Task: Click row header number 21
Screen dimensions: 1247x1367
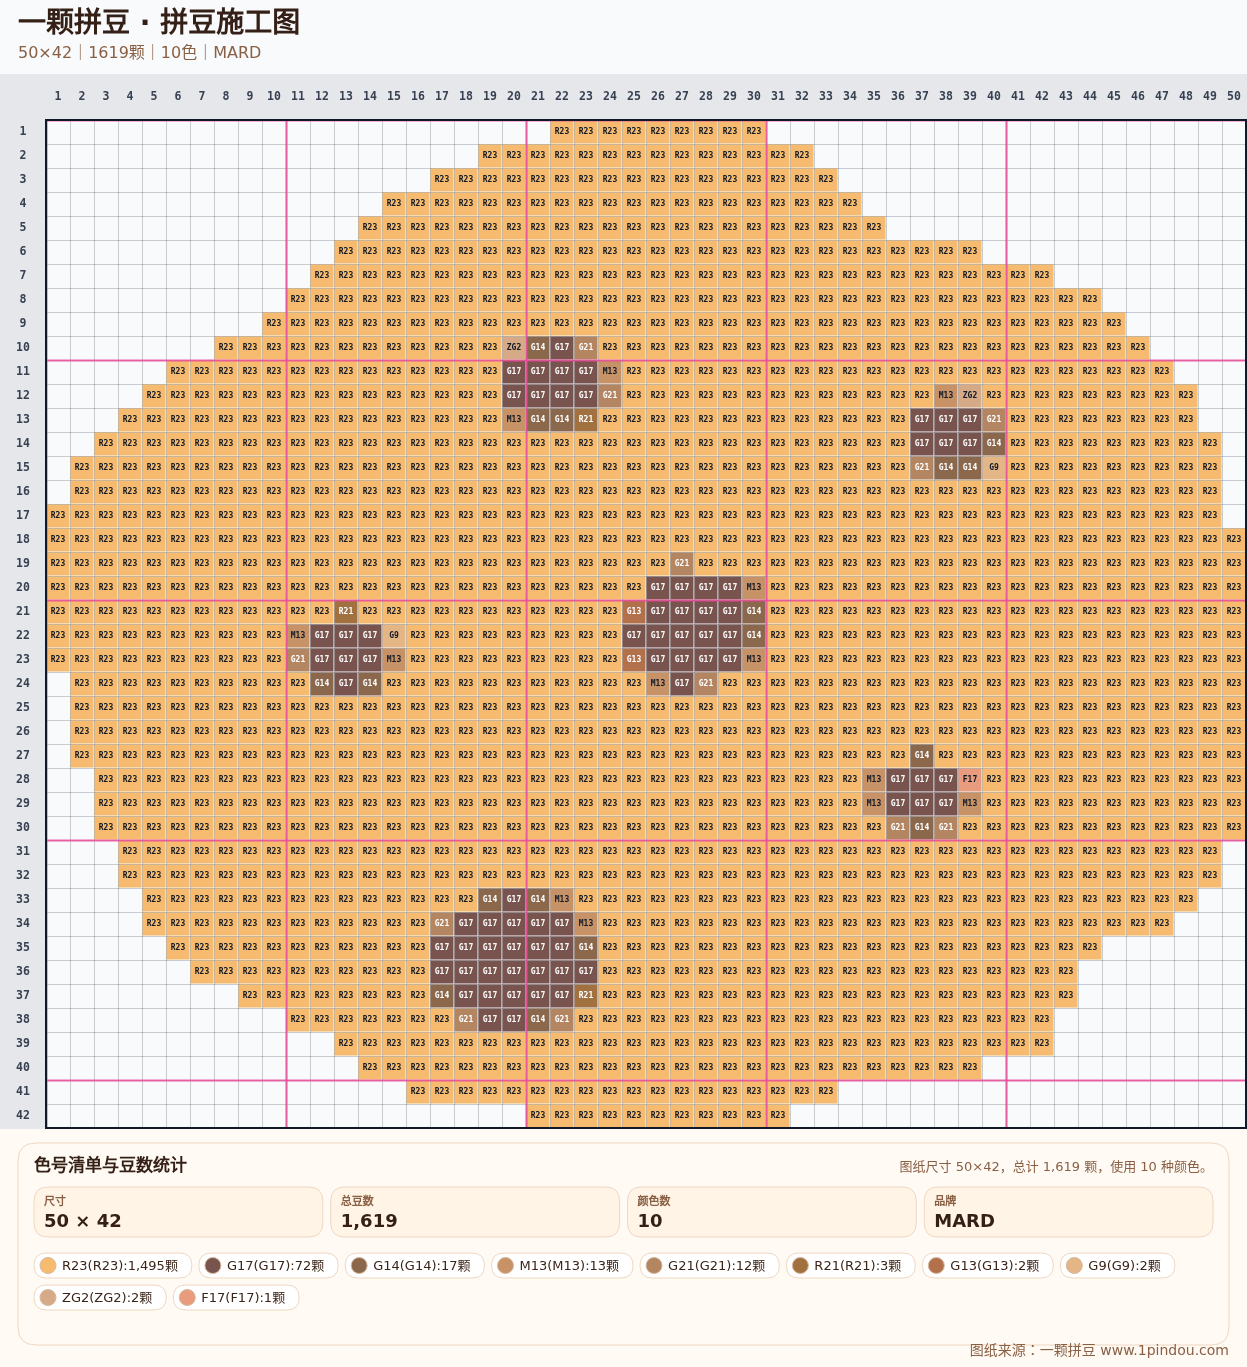Action: pos(23,611)
